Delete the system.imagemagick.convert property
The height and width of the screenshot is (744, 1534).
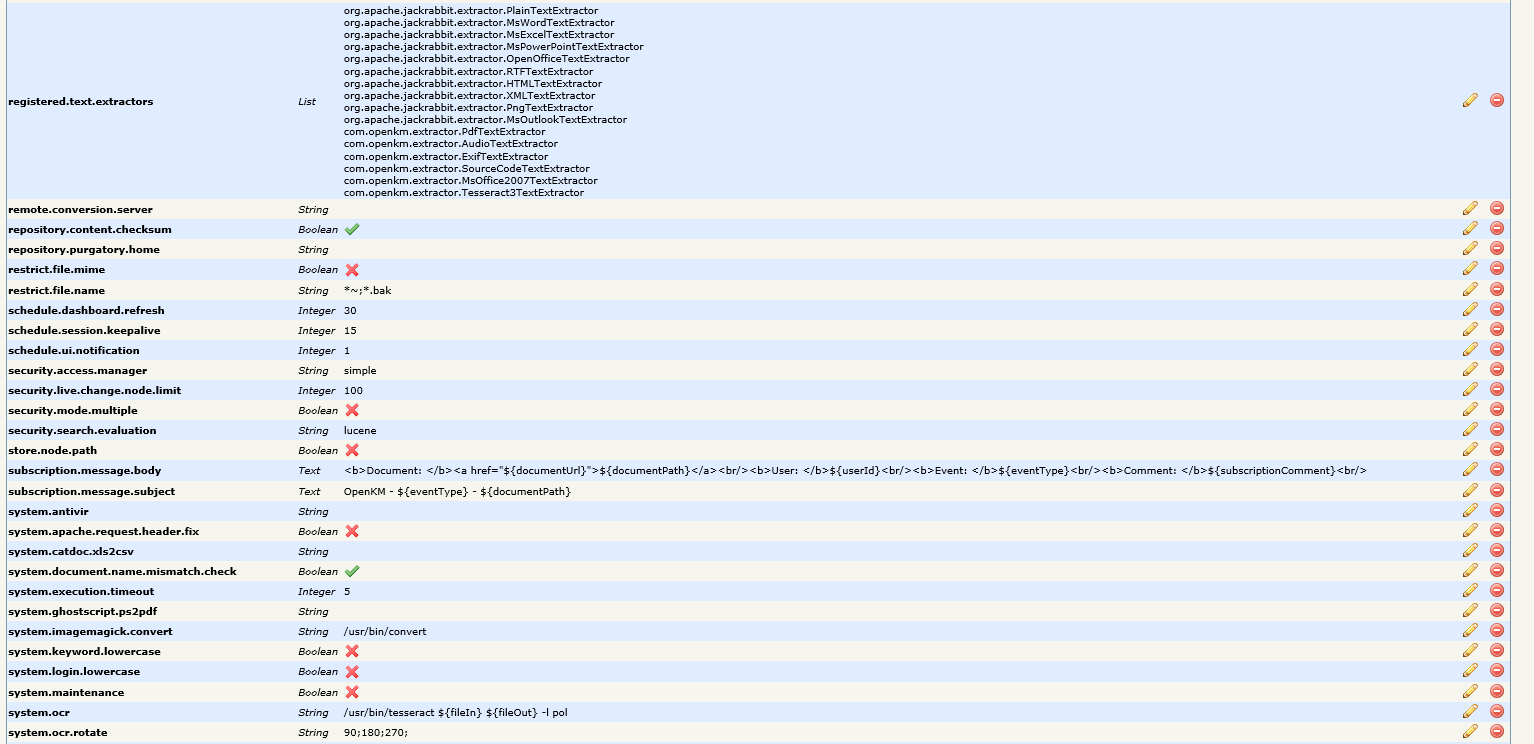click(x=1496, y=630)
